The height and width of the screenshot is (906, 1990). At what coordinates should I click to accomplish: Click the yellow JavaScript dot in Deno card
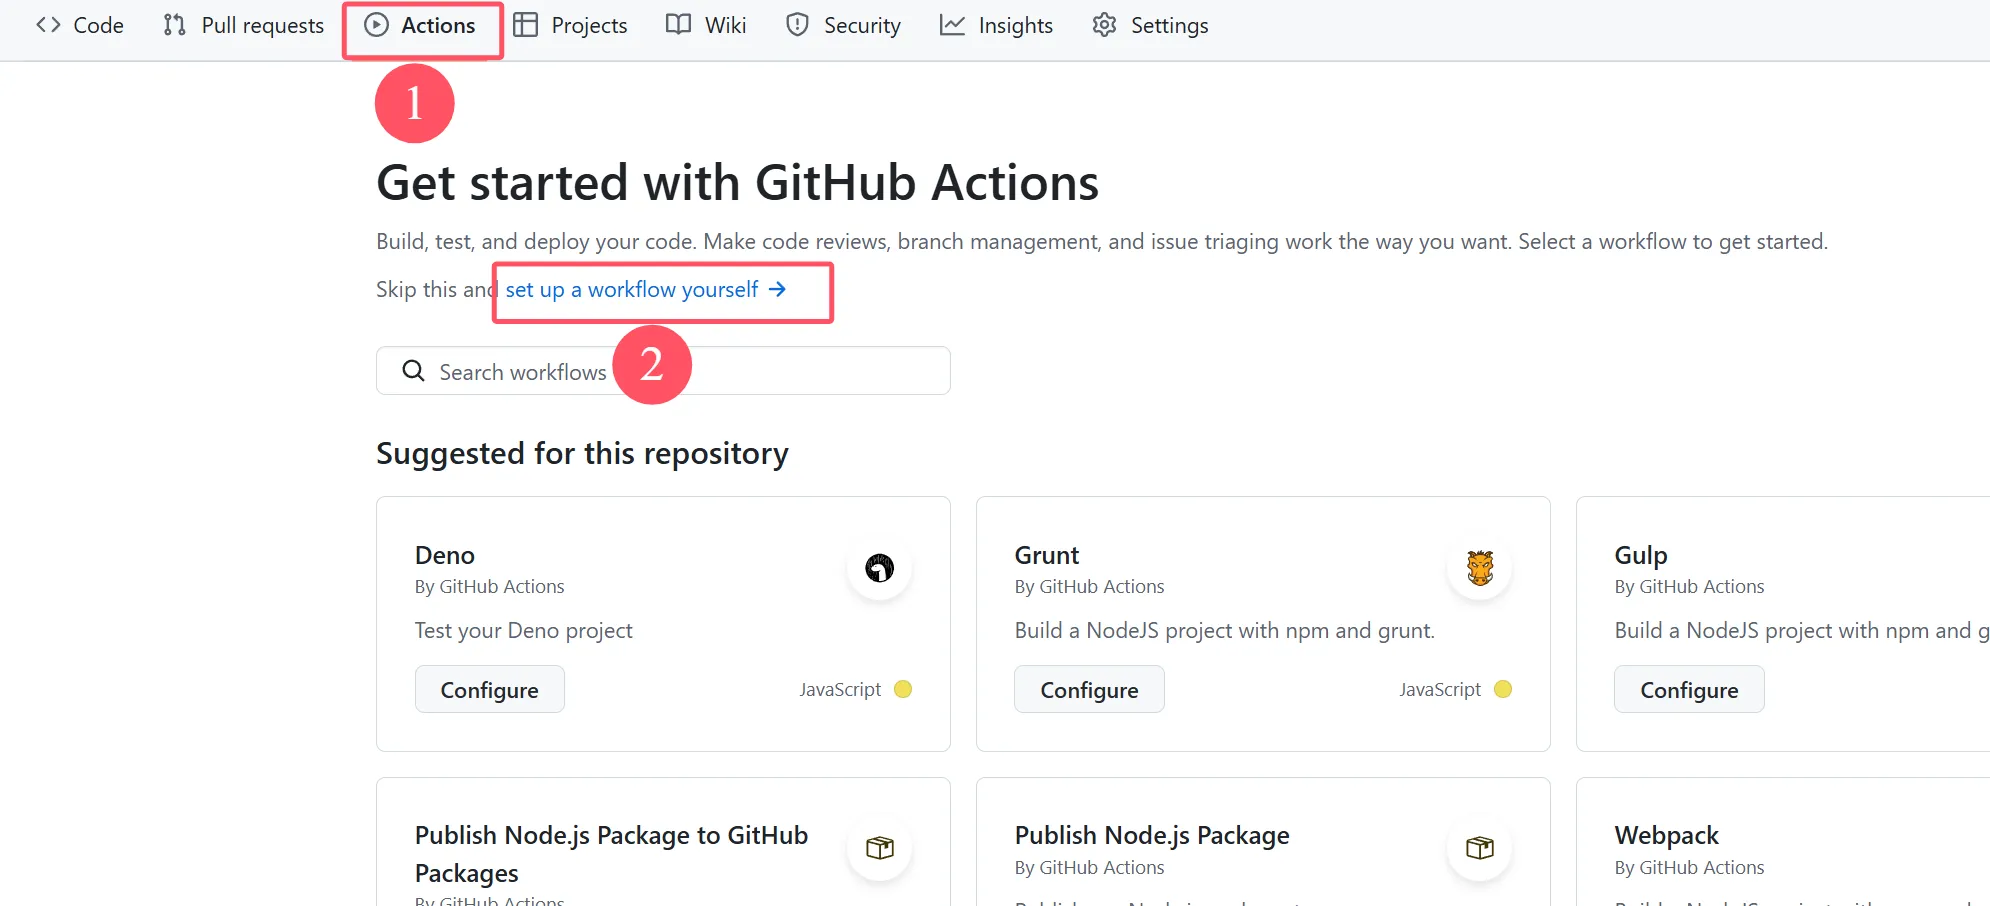(x=903, y=689)
